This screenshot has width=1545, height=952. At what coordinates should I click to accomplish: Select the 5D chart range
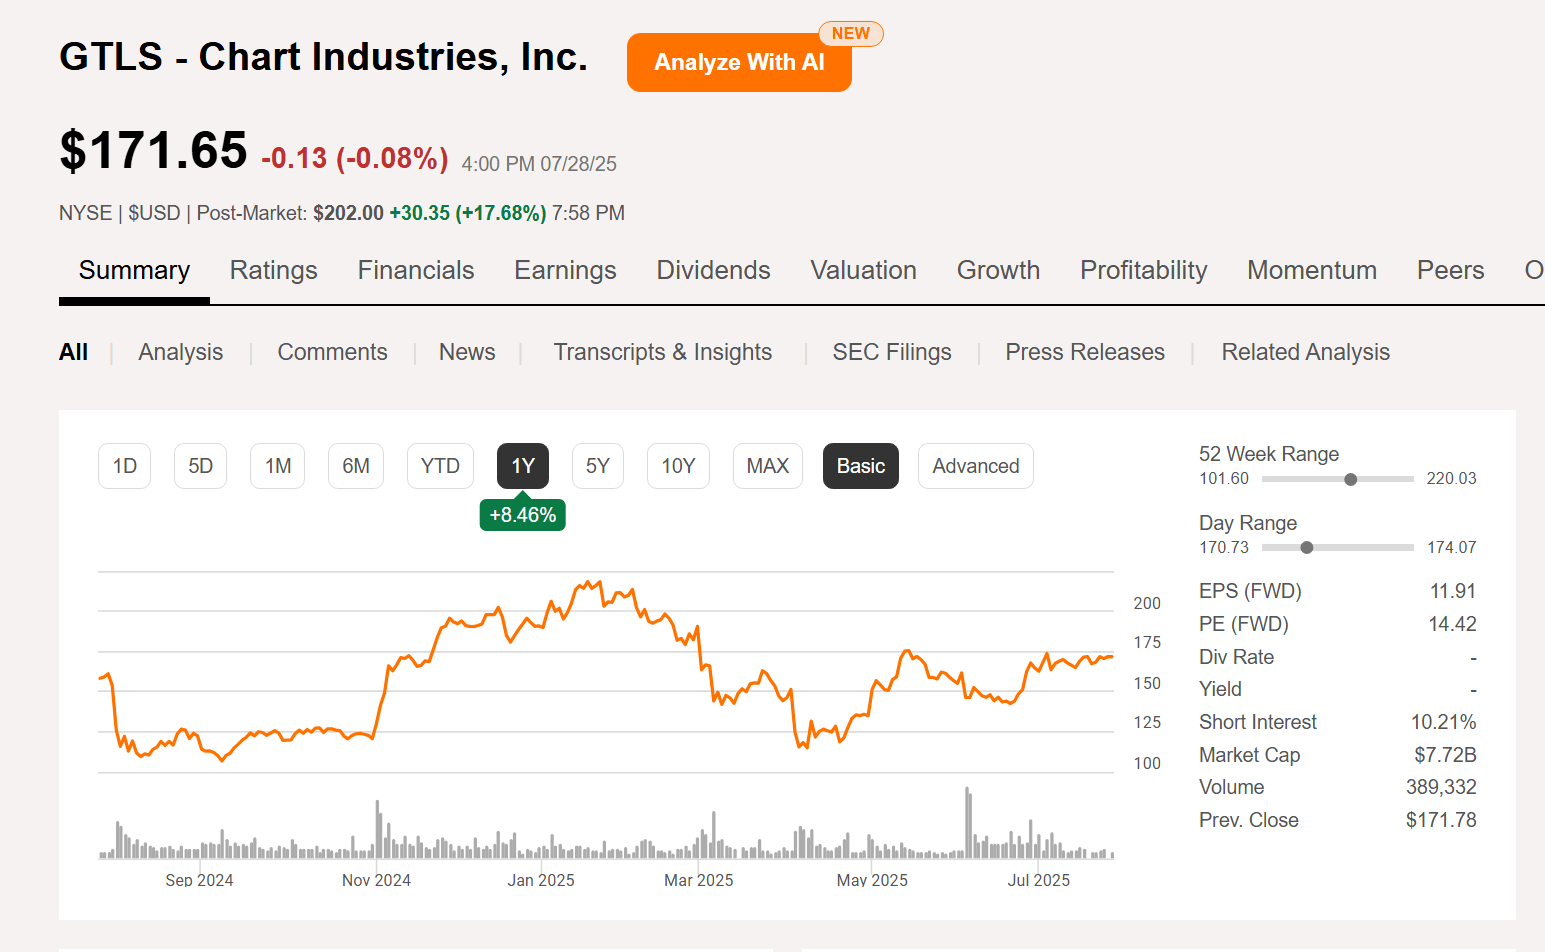coord(200,465)
